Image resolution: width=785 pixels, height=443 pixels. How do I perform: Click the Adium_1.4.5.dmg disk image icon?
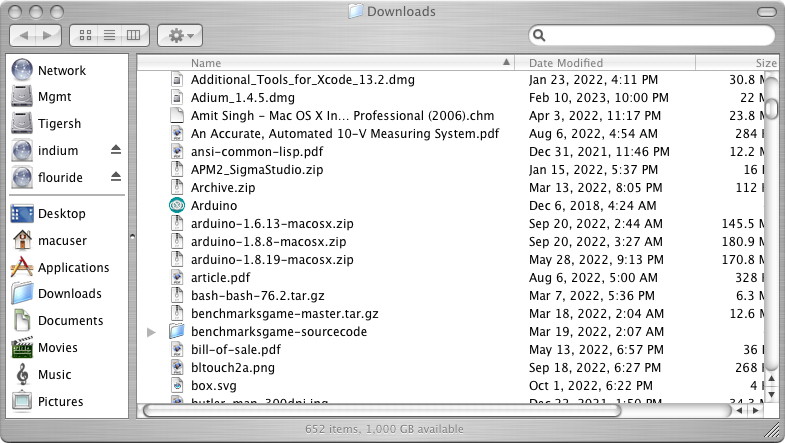(177, 97)
